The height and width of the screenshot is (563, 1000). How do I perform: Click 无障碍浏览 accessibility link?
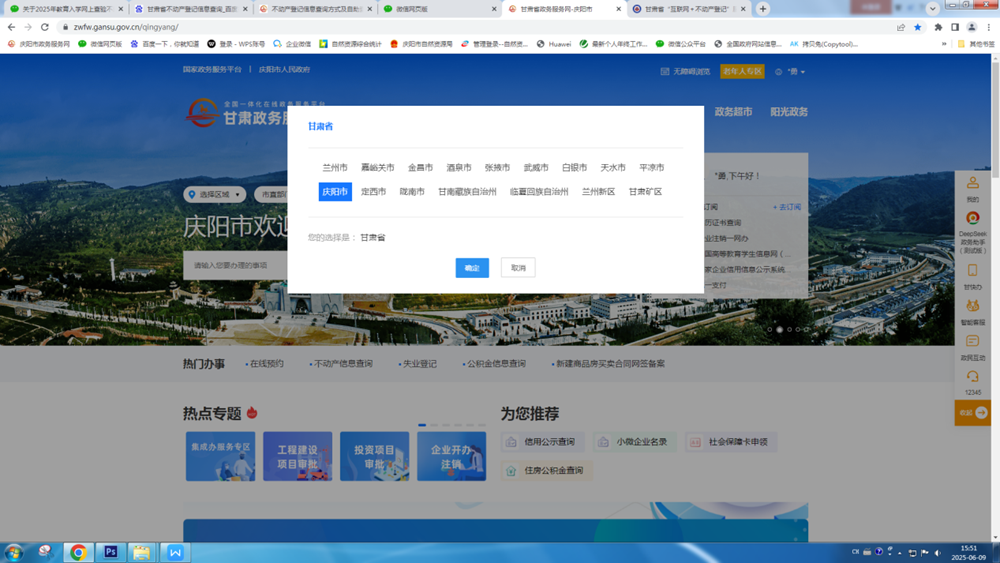(x=686, y=71)
